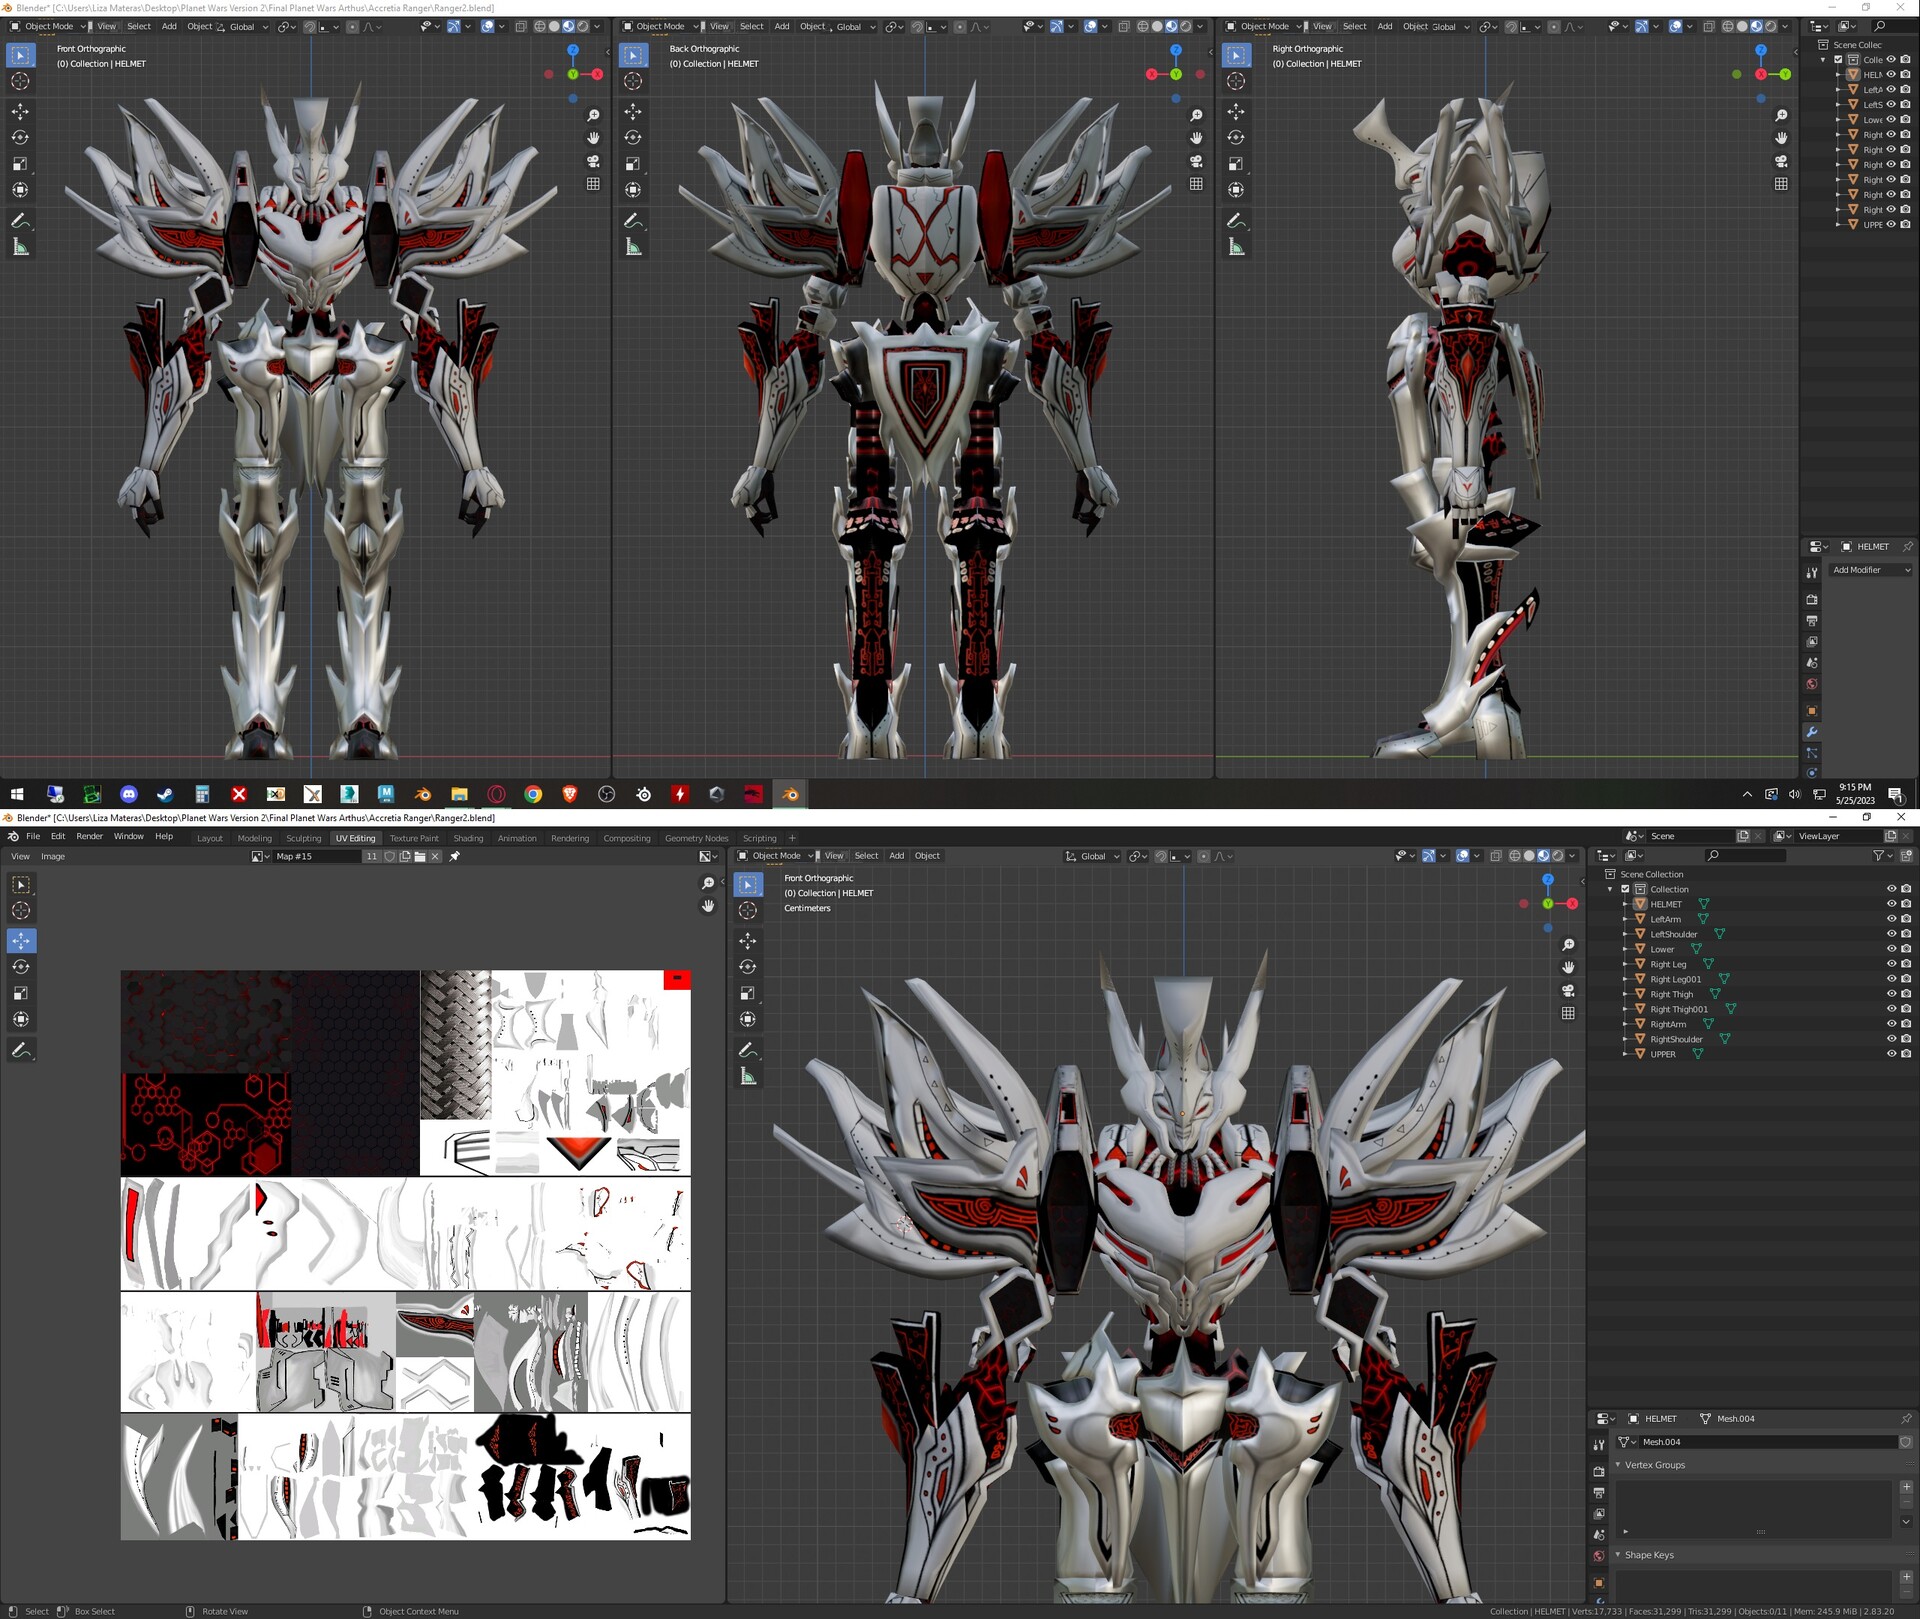Screen dimensions: 1920x1619
Task: Select the Rotate tool in the UV editor sidebar
Action: [21, 967]
